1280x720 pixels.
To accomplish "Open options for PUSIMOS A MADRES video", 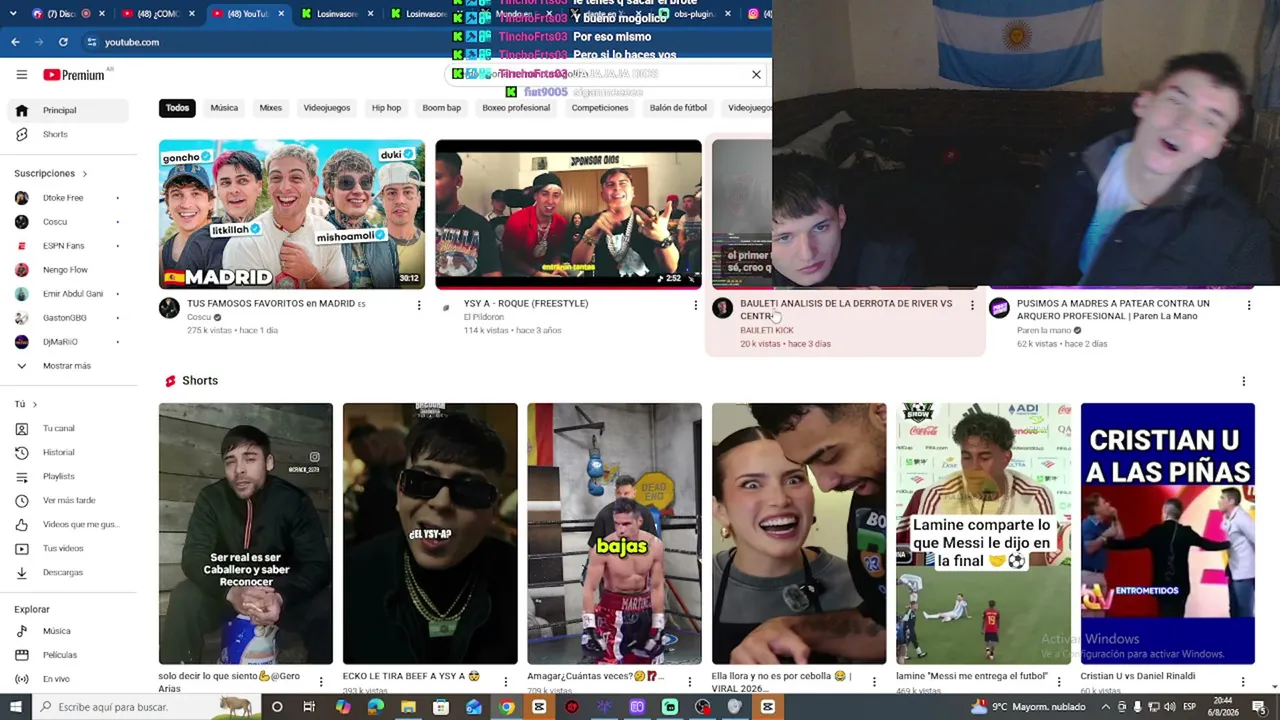I will 1249,305.
